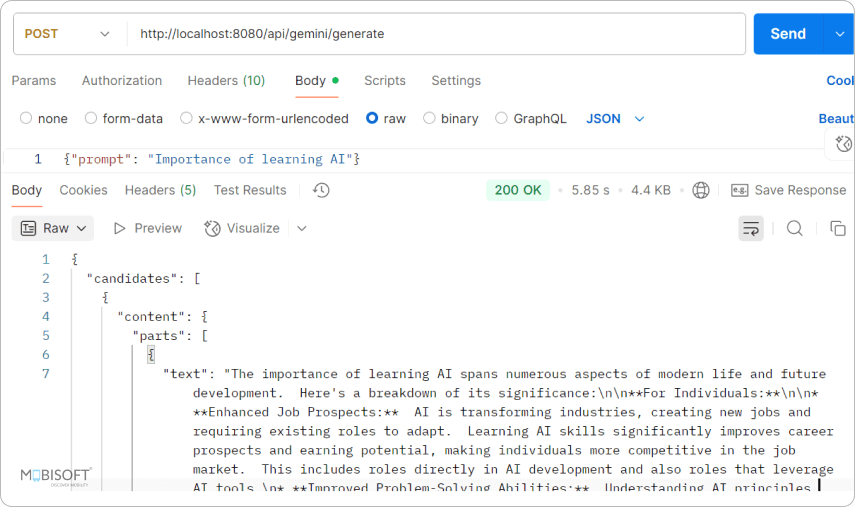
Task: Switch to the Authorization tab
Action: click(x=122, y=80)
